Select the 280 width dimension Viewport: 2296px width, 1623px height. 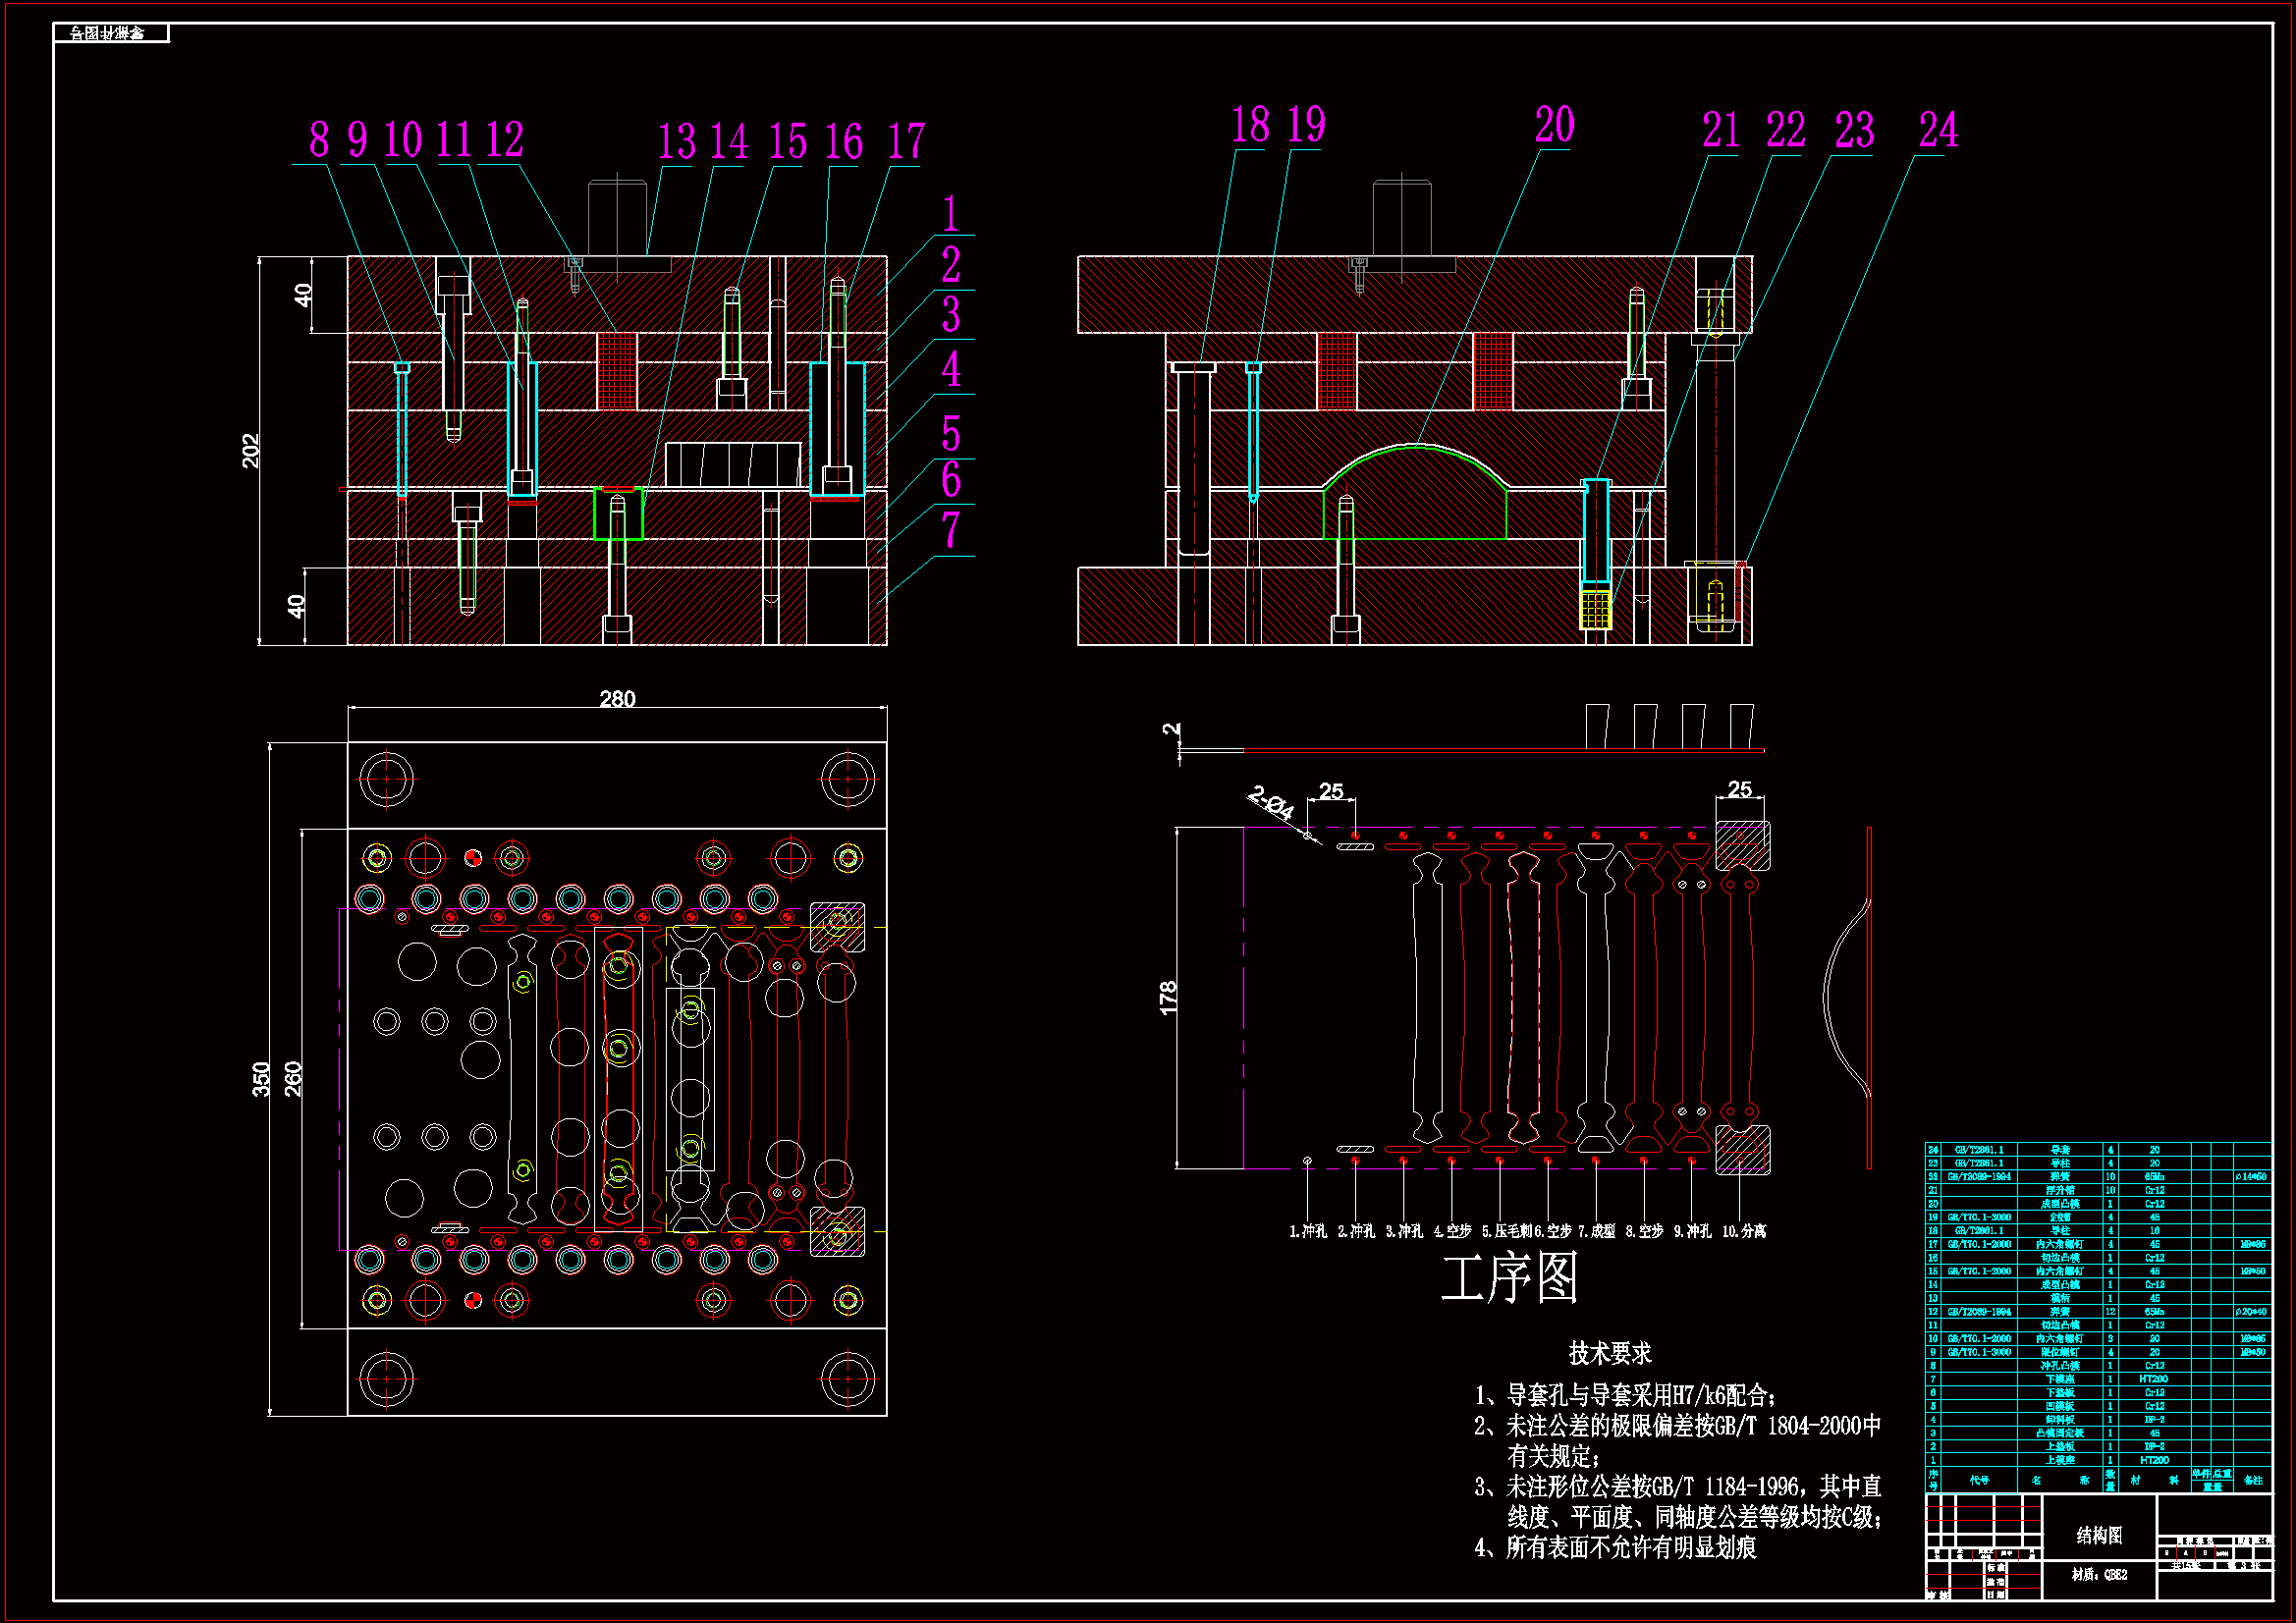[617, 698]
